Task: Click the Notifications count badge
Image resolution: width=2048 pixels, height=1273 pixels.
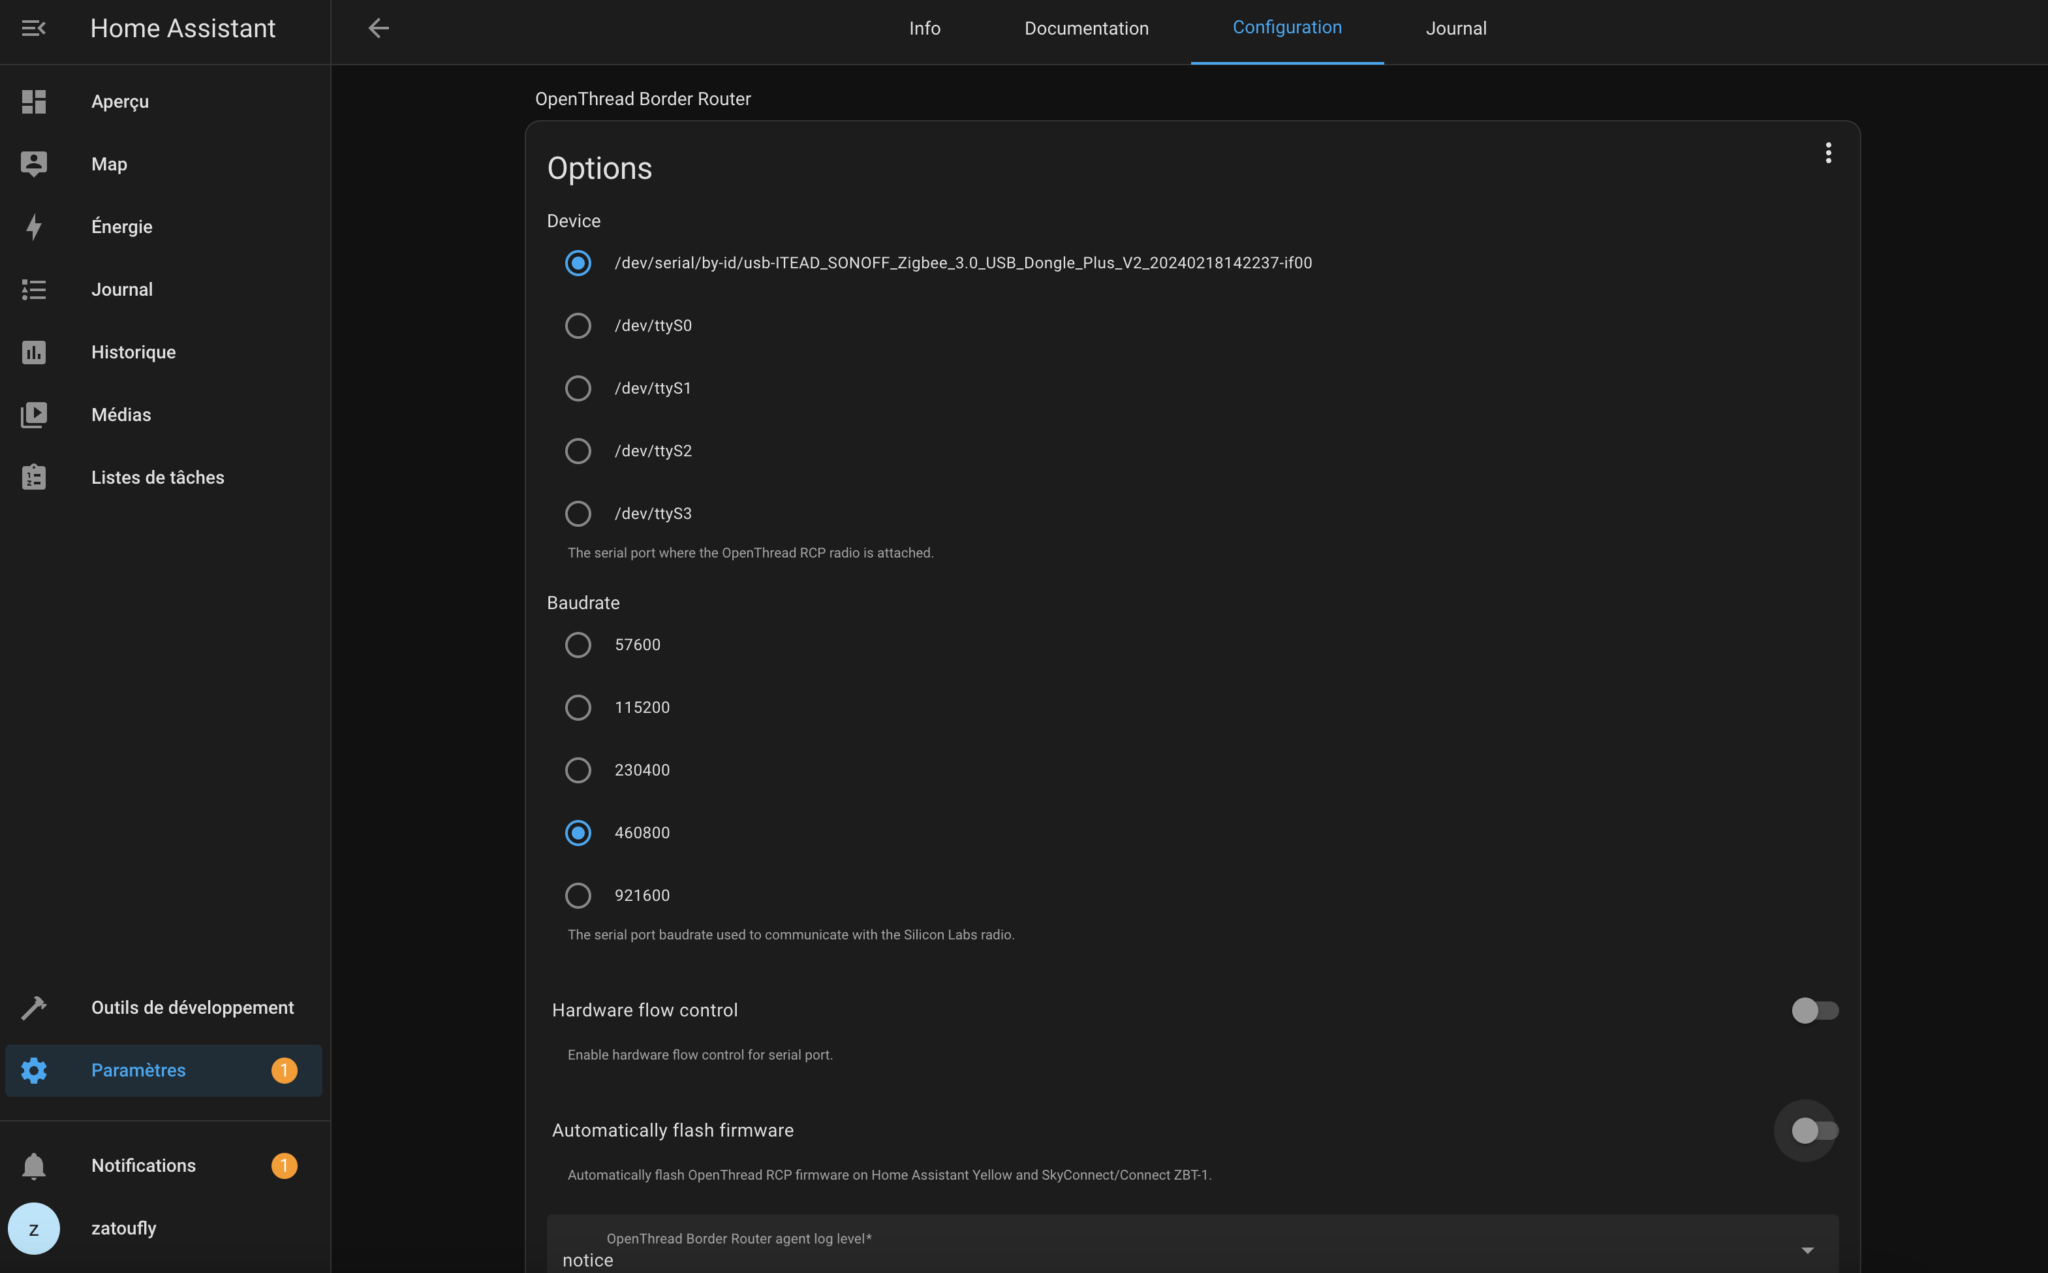Action: coord(284,1165)
